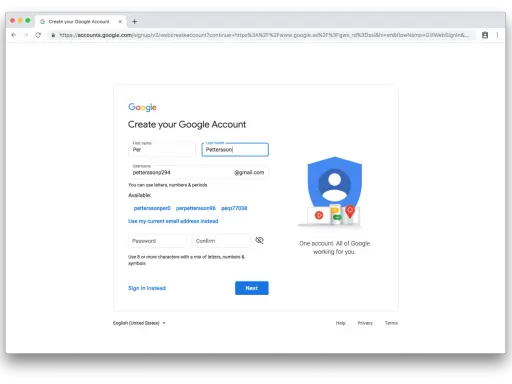Click the Next button
The width and height of the screenshot is (512, 384).
point(252,288)
